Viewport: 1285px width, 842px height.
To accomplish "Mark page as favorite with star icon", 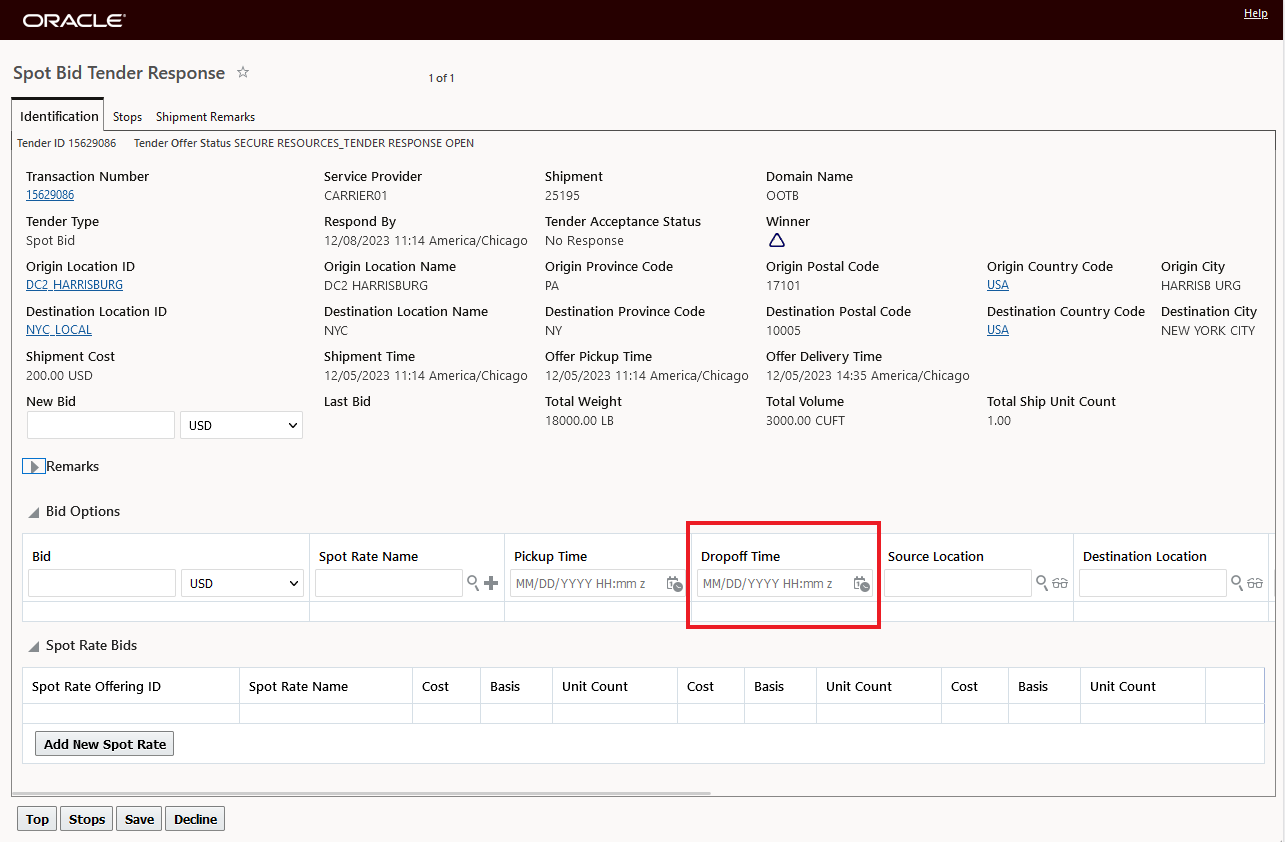I will click(x=243, y=72).
